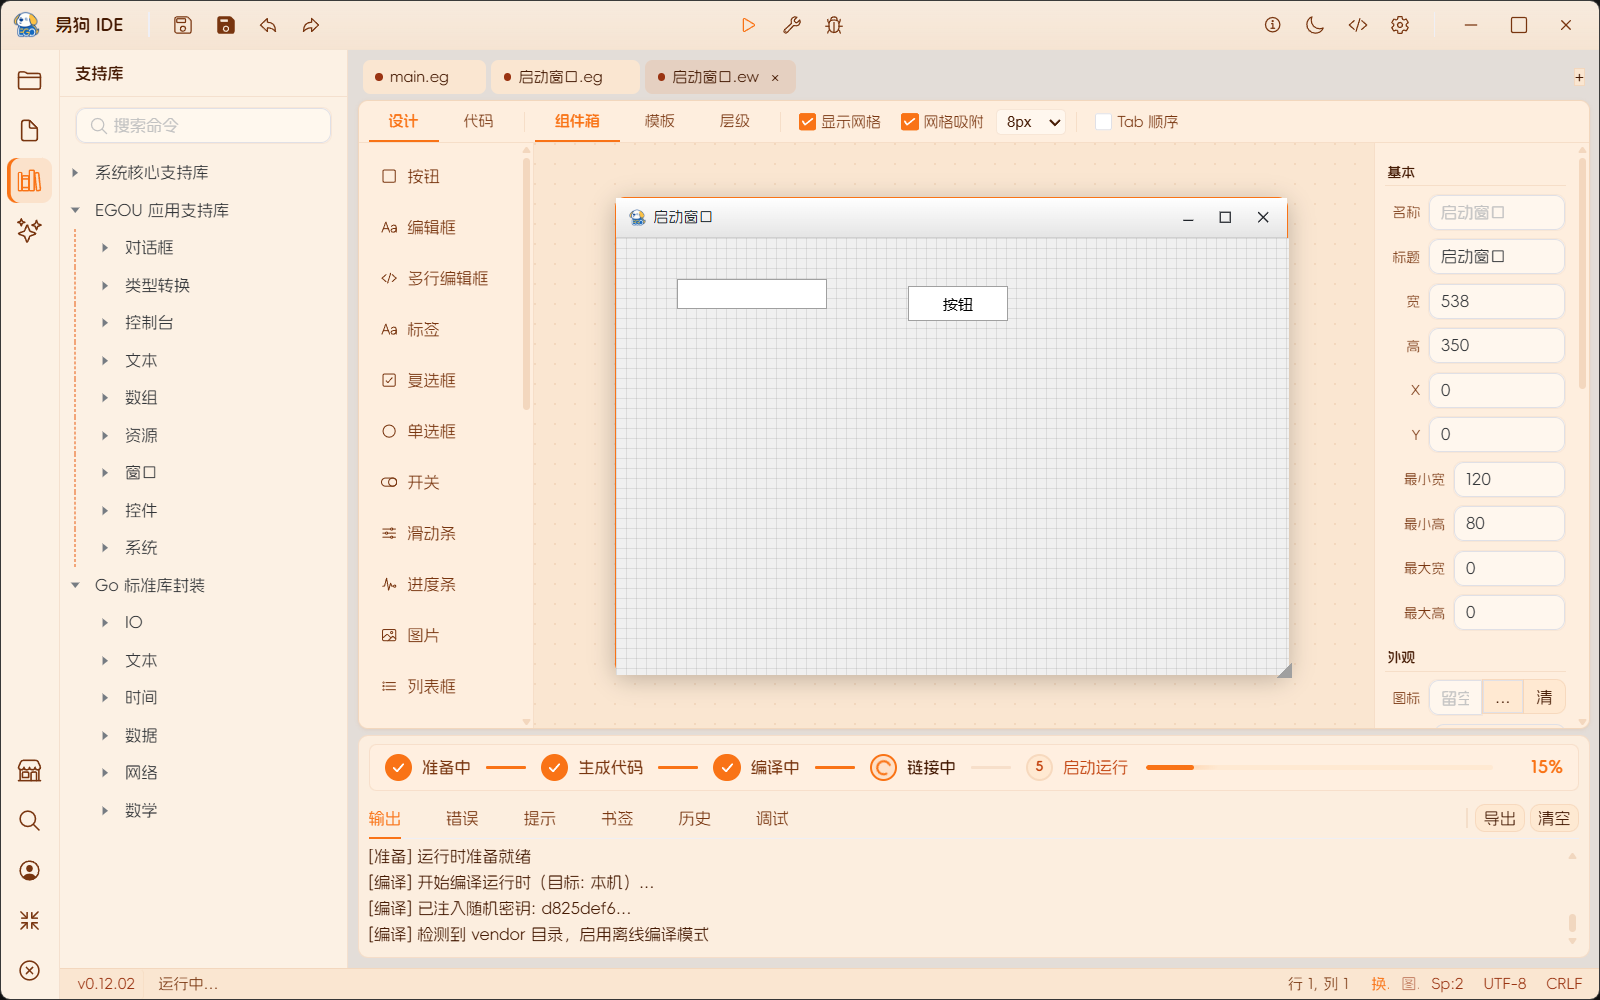Click the CRLF line ending status item
Screen dimensions: 1600x1000
click(x=1564, y=984)
